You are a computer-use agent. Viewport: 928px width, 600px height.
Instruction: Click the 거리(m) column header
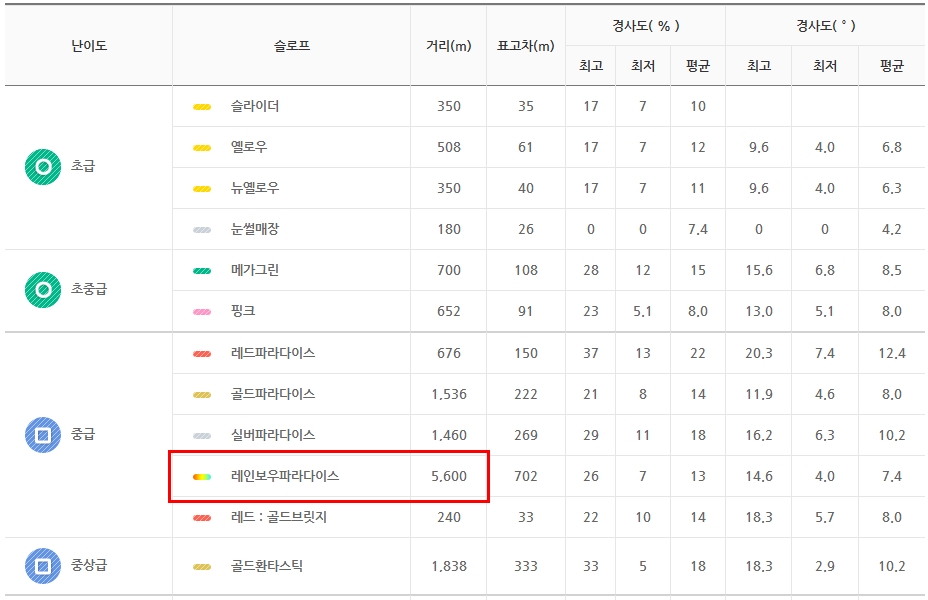point(448,46)
